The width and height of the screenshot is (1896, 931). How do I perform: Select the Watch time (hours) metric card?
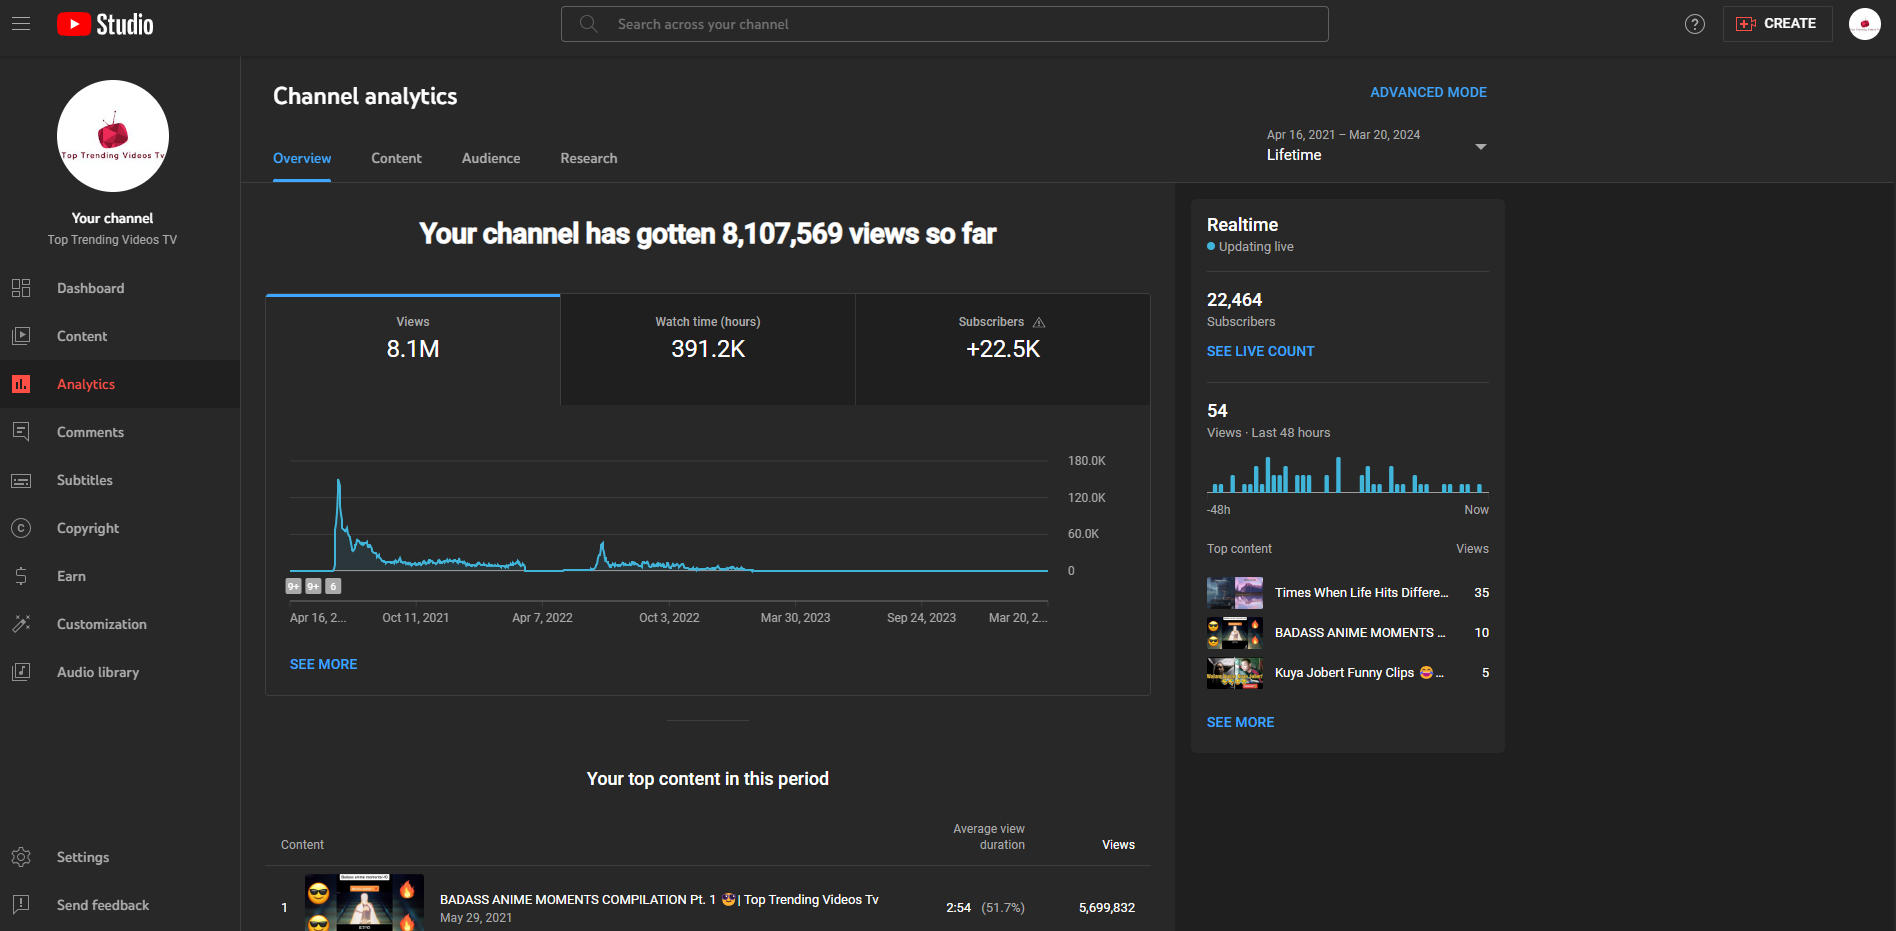(x=708, y=349)
